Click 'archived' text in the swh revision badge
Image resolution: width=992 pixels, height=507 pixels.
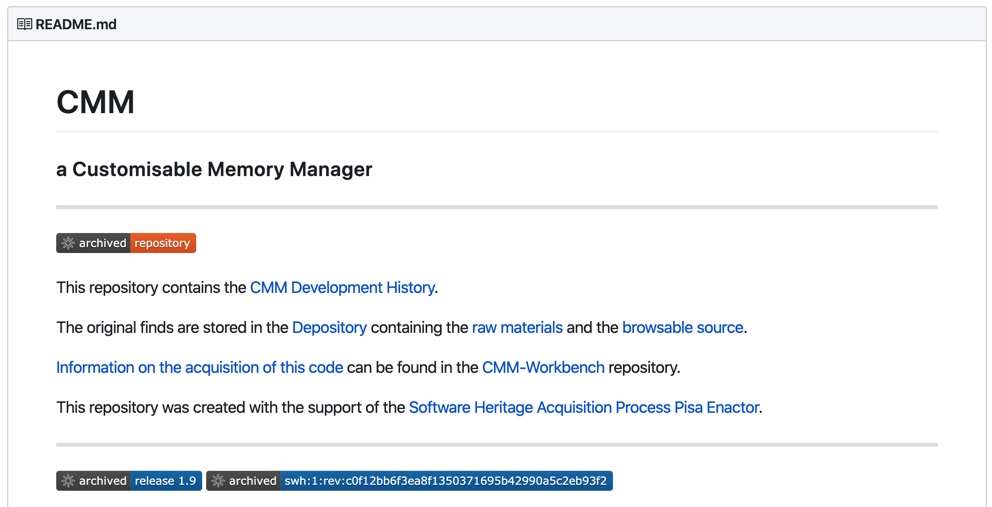click(253, 481)
